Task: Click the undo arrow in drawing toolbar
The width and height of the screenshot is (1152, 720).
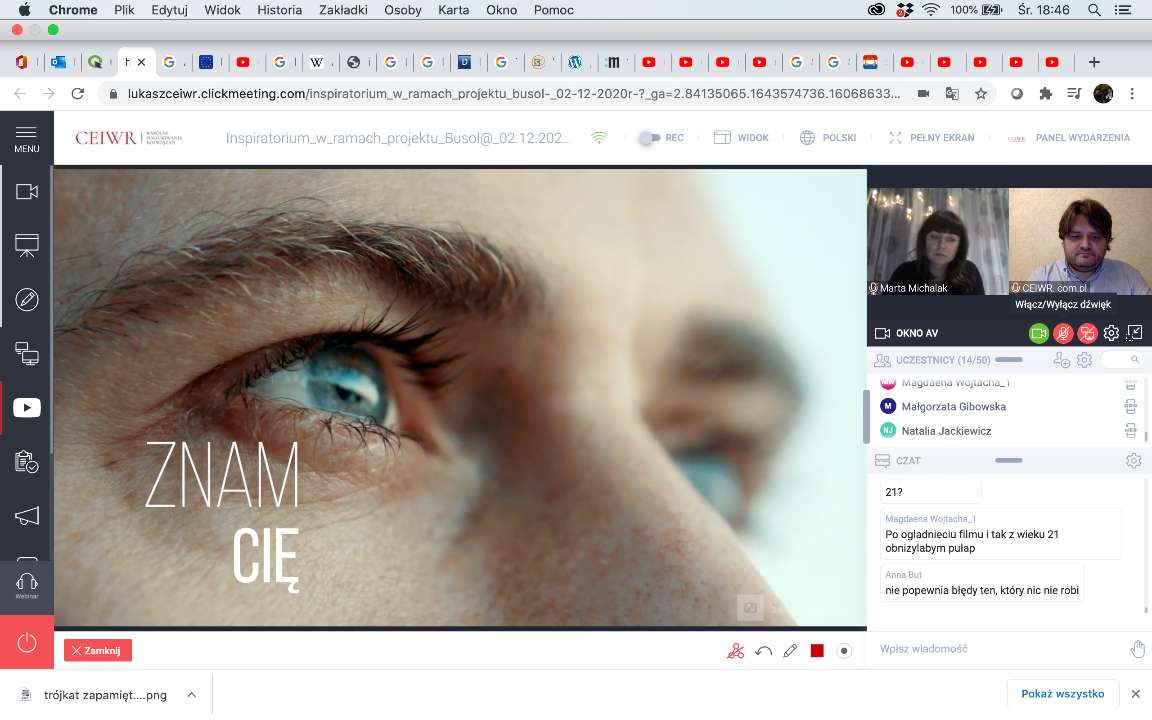Action: coord(763,651)
